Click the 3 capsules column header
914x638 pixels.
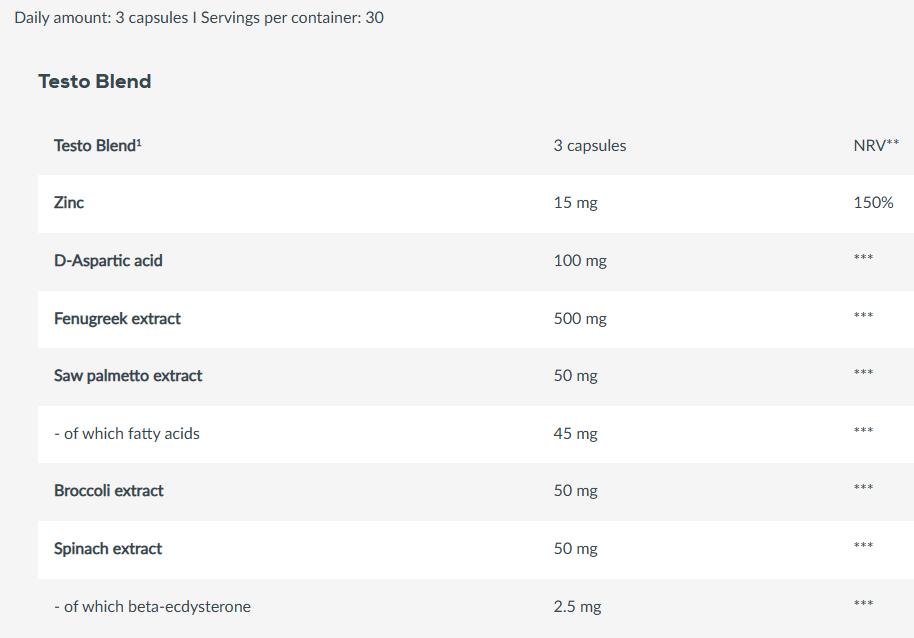590,146
